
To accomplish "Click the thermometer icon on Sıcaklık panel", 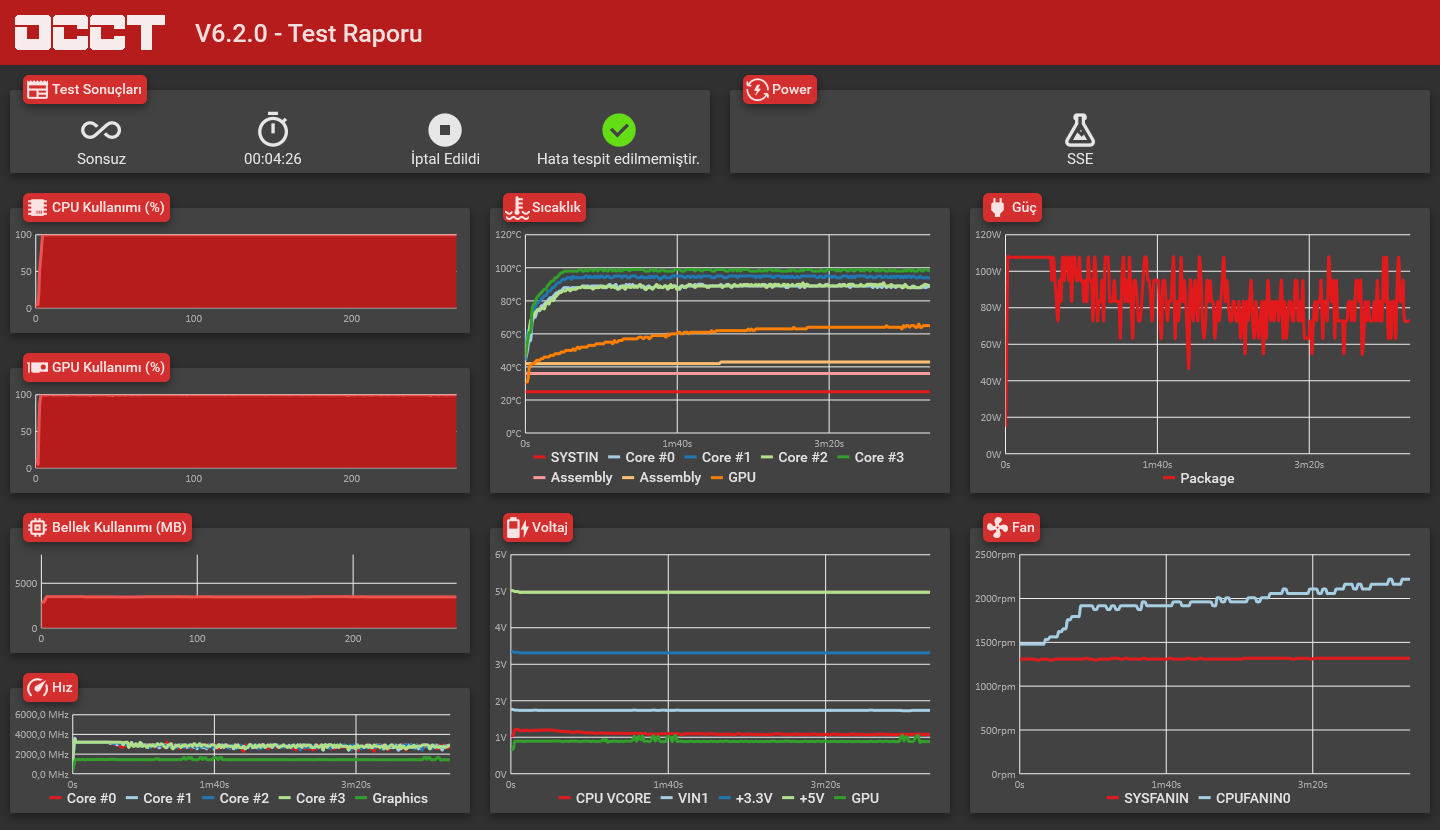I will pos(517,207).
